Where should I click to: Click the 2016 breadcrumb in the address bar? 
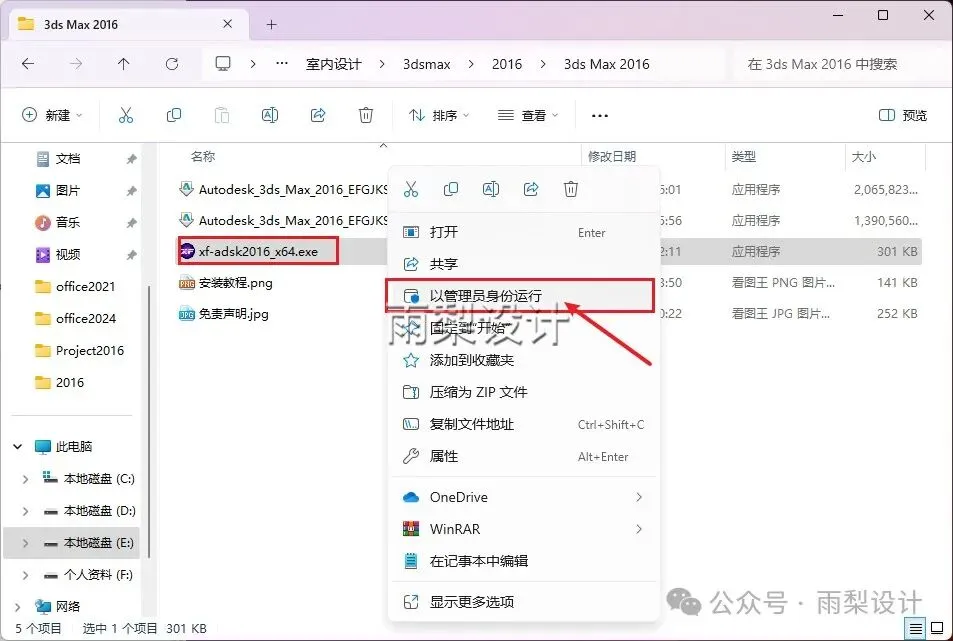pos(507,64)
